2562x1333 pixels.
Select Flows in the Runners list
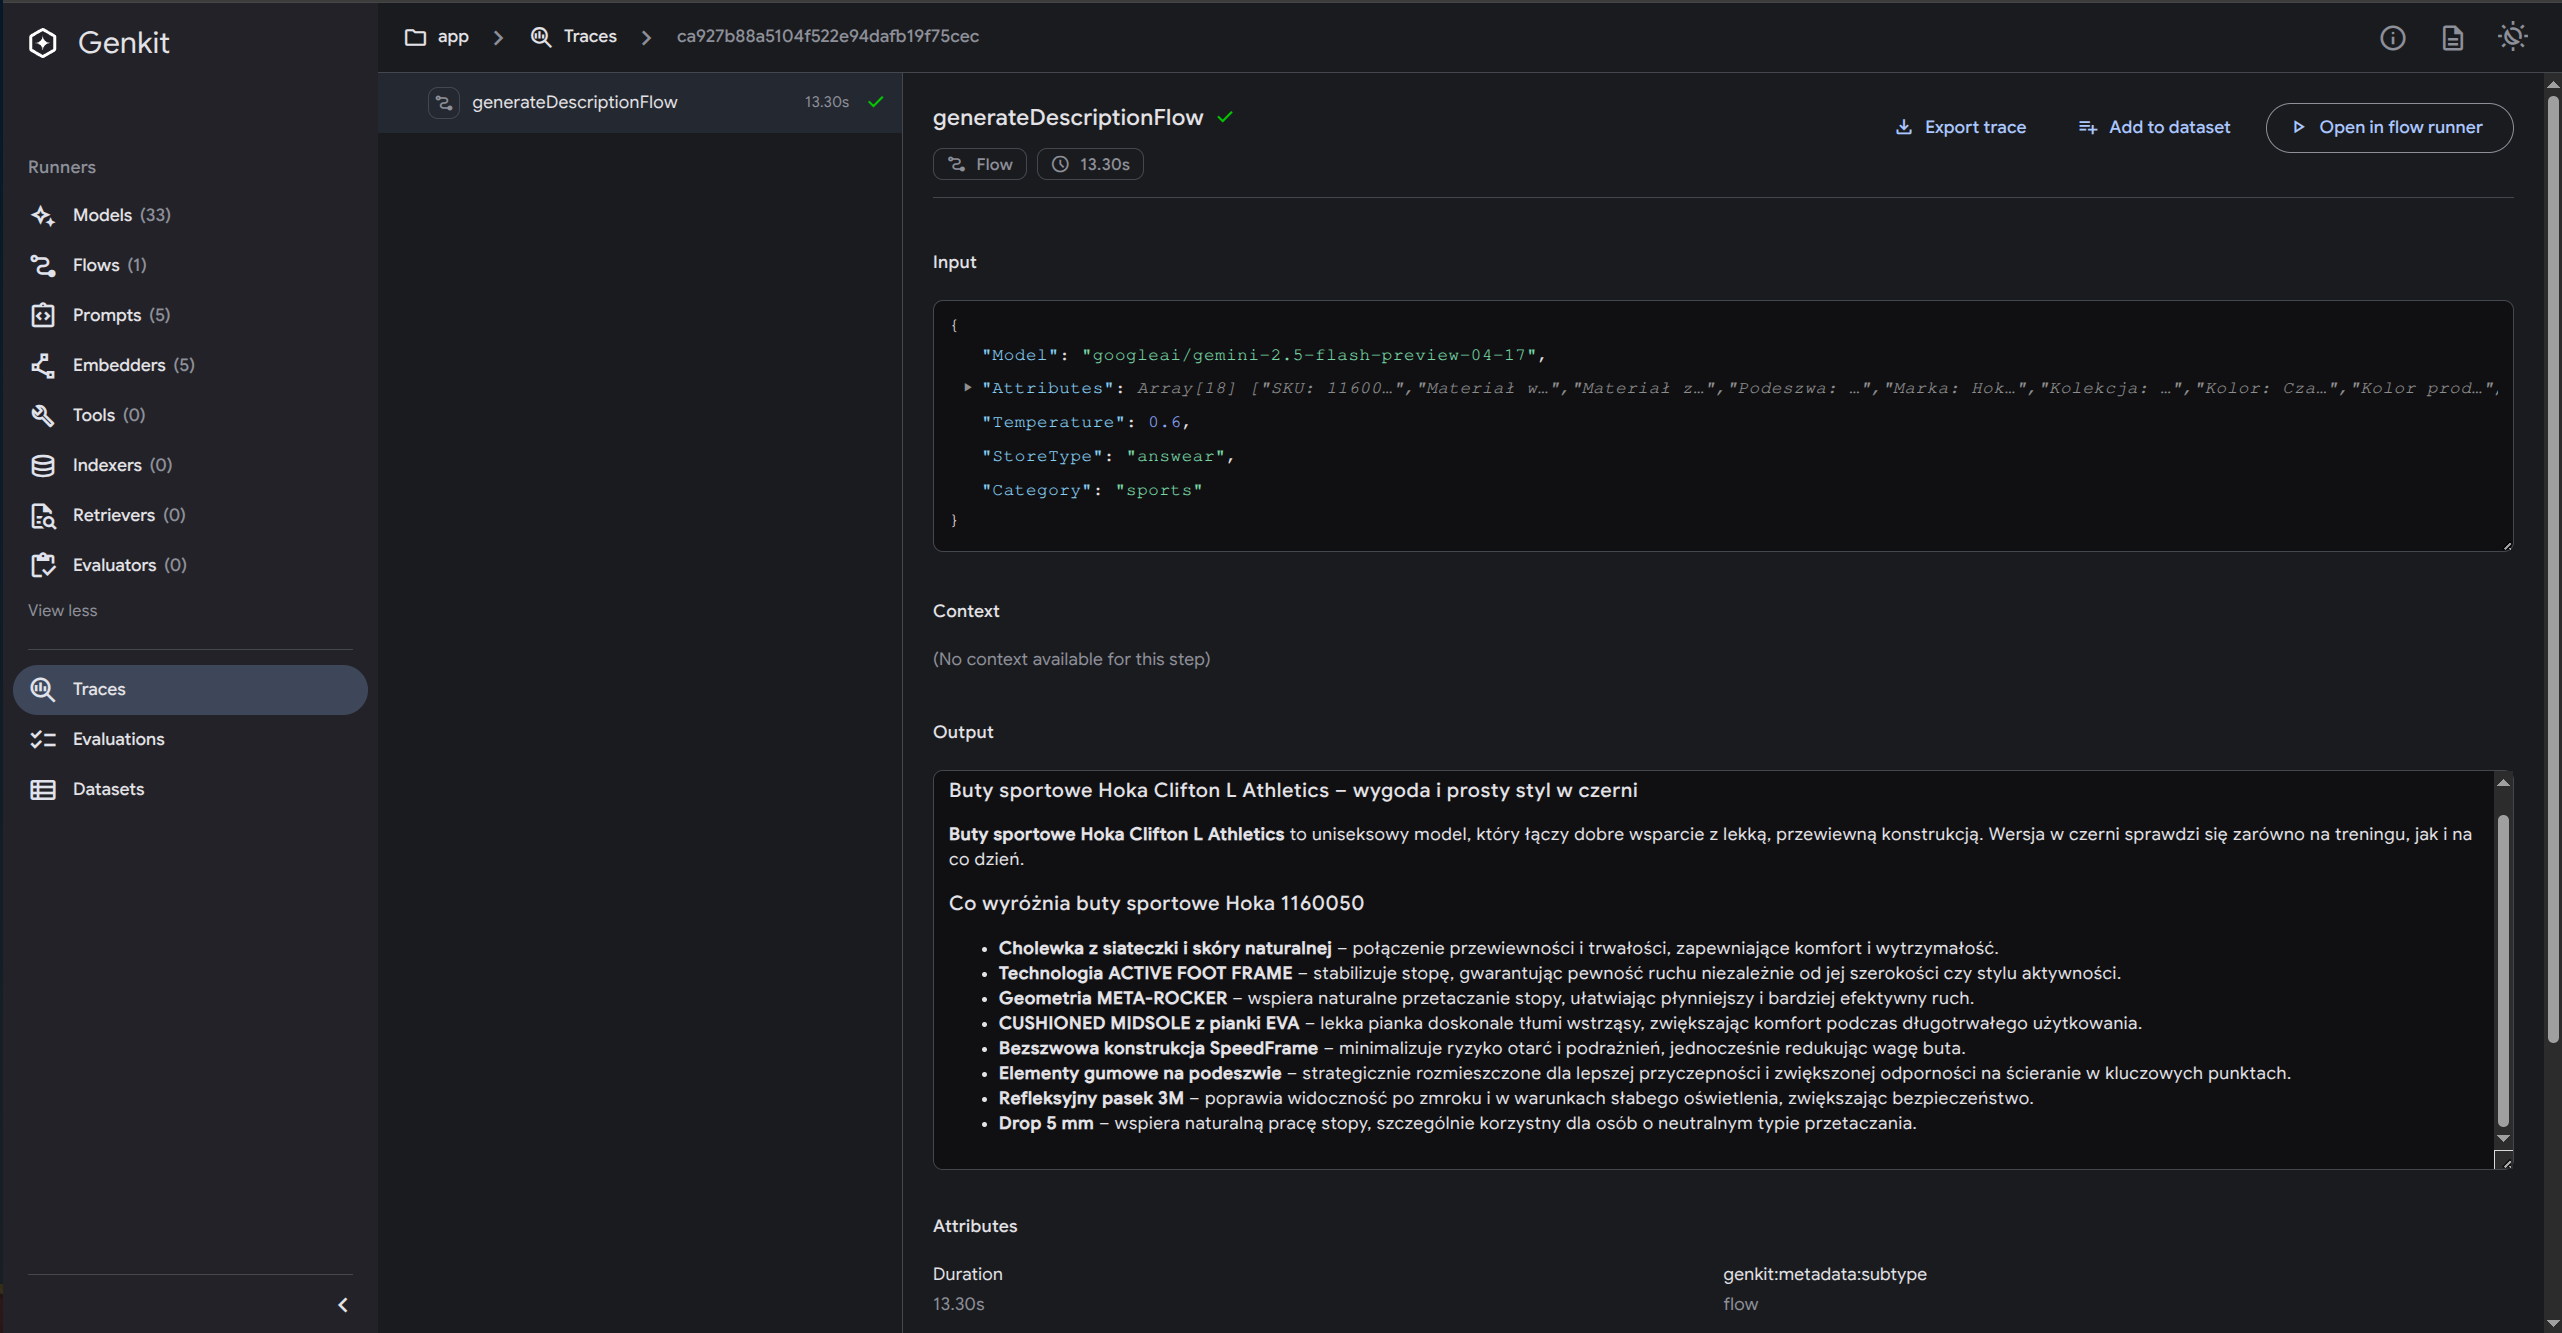[96, 265]
